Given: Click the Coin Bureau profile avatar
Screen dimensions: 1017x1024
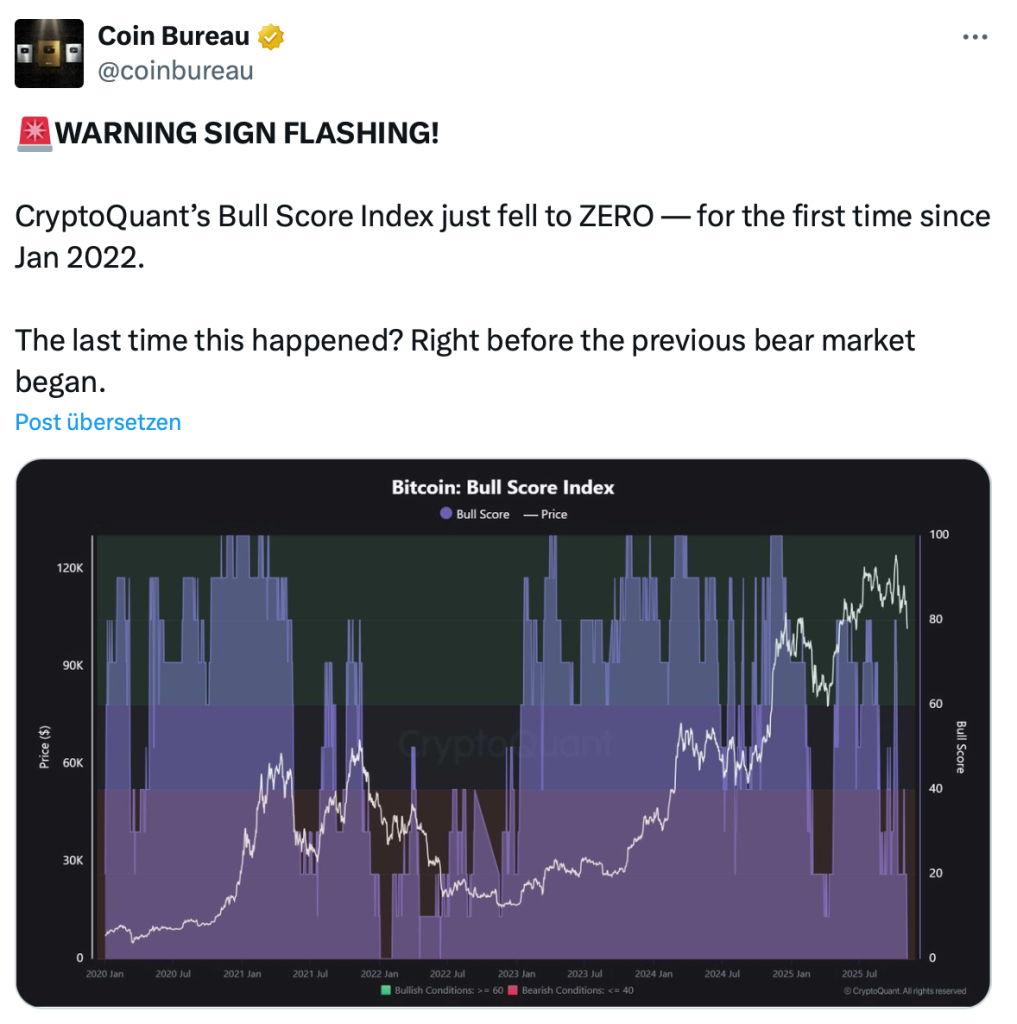Looking at the screenshot, I should (x=48, y=53).
